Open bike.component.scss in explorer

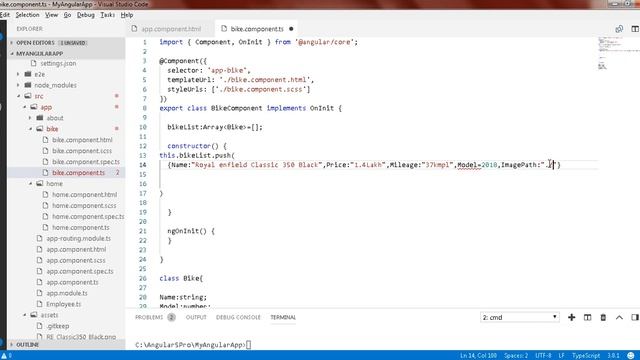[82, 151]
